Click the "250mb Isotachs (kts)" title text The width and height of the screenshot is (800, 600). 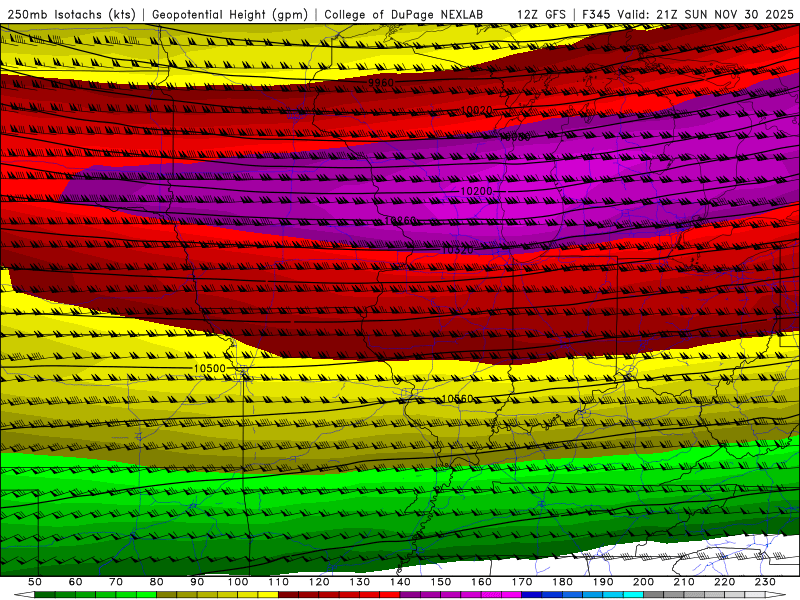72,15
